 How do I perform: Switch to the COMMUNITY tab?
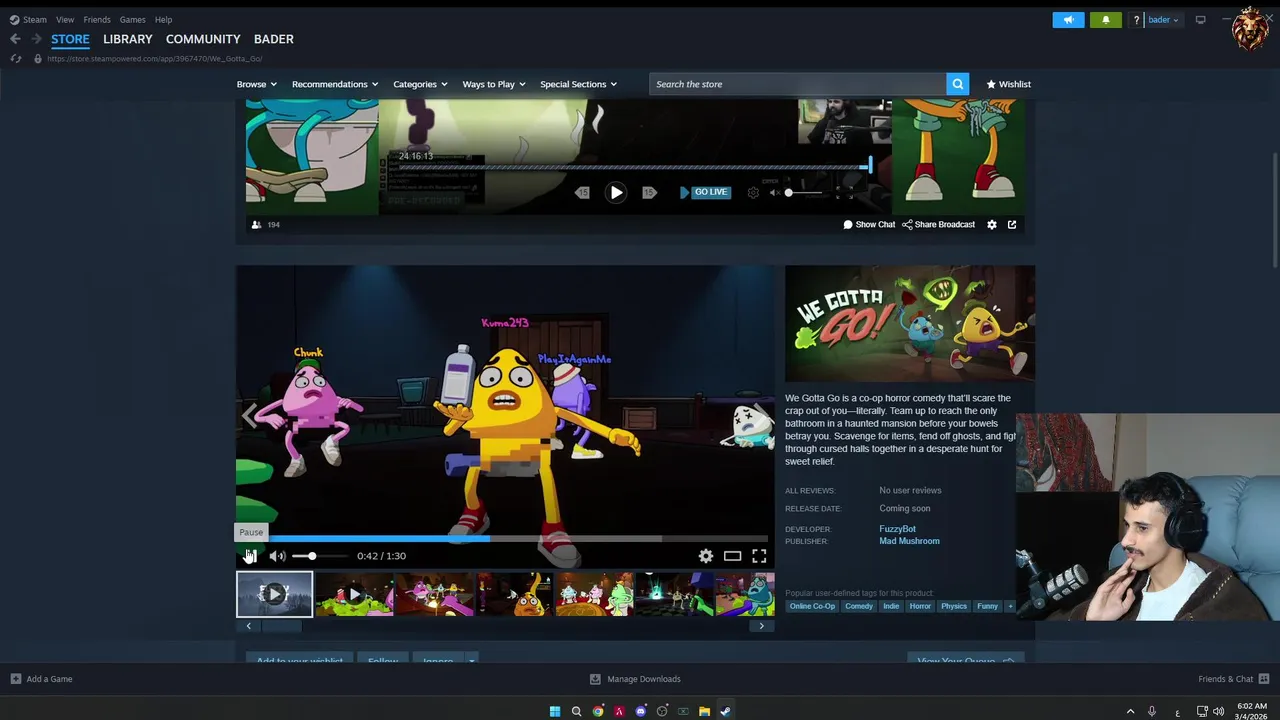[x=203, y=39]
